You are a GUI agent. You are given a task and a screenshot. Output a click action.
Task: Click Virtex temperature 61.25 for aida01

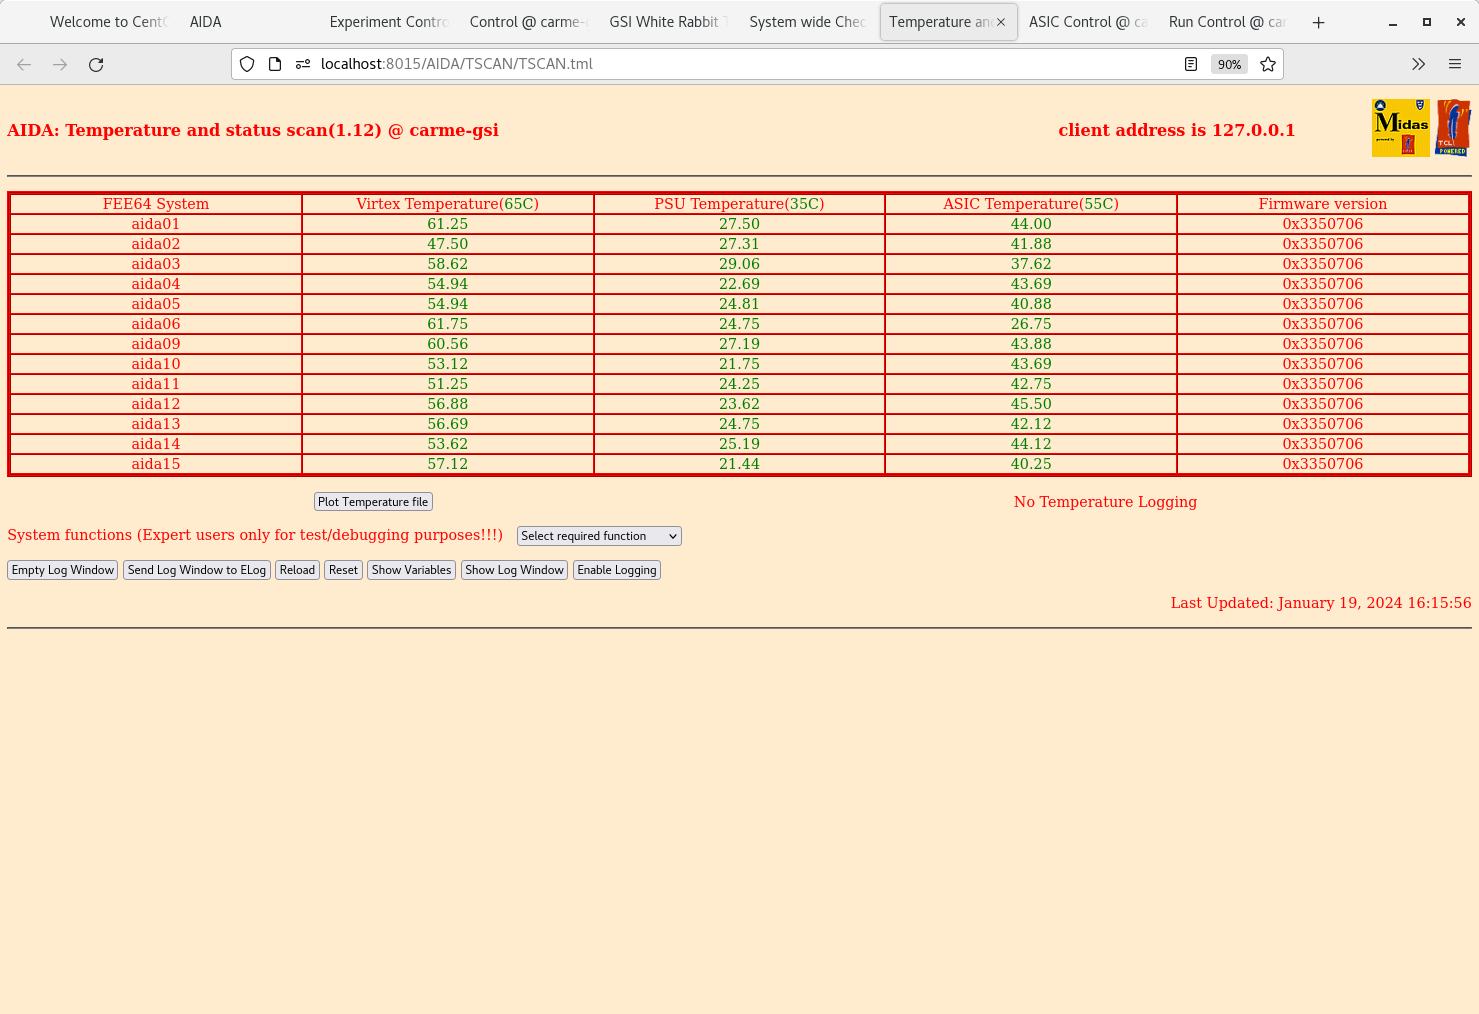(x=447, y=224)
